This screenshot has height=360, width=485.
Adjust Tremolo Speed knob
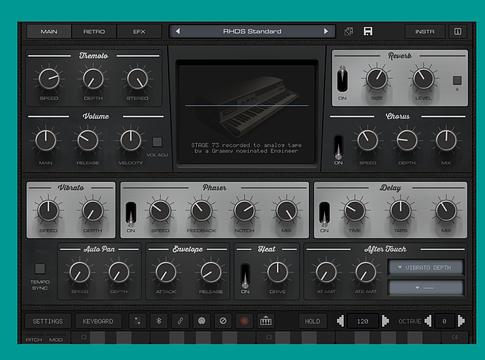pos(49,79)
